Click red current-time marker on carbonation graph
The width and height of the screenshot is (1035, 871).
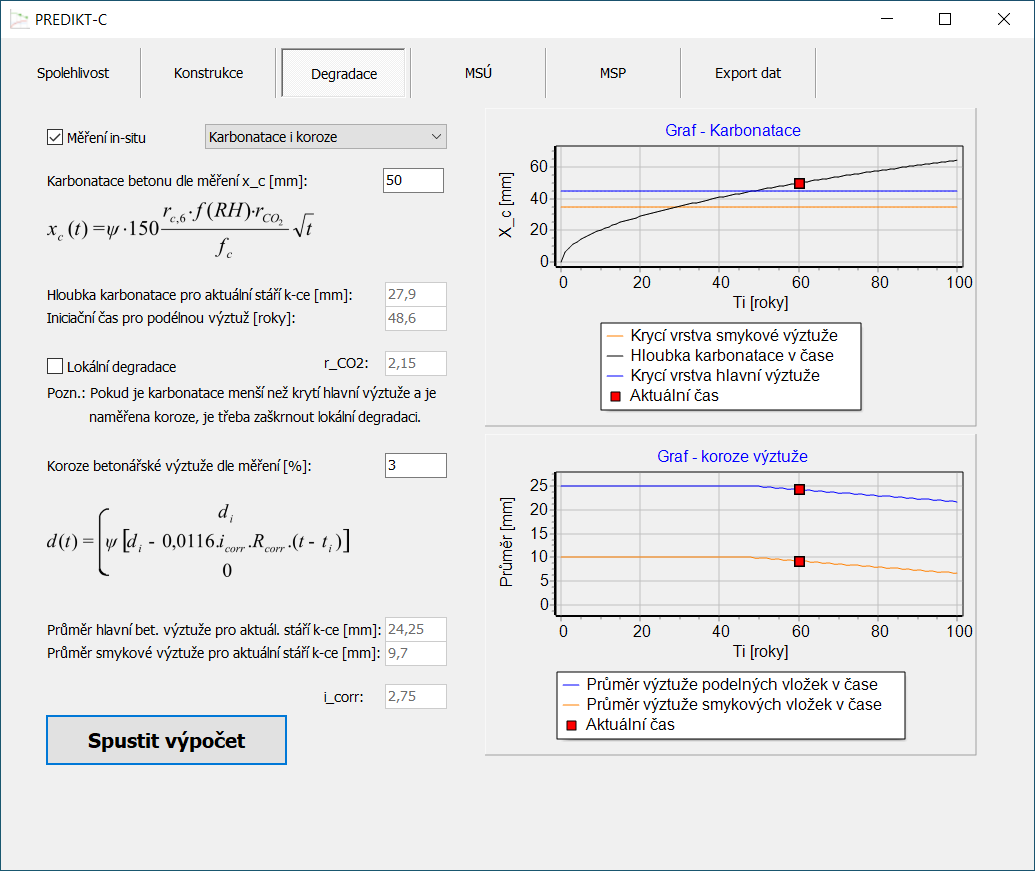(799, 183)
